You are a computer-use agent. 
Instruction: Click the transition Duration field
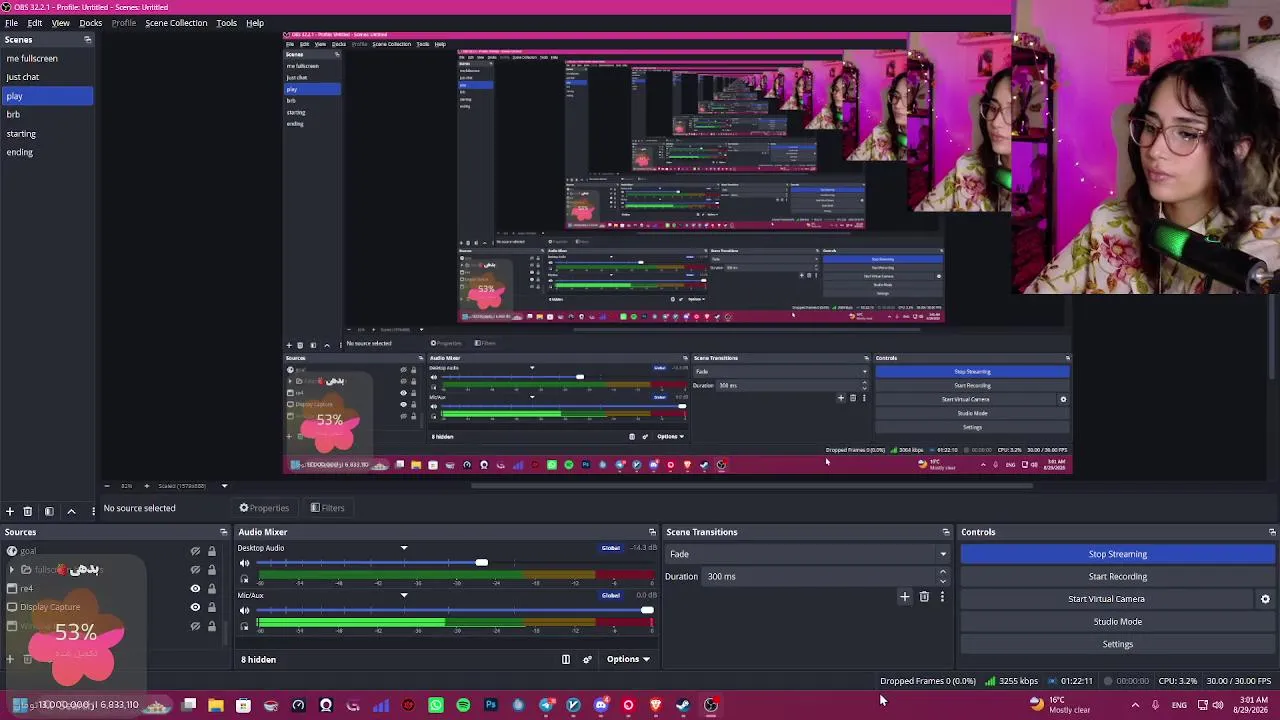pyautogui.click(x=820, y=576)
